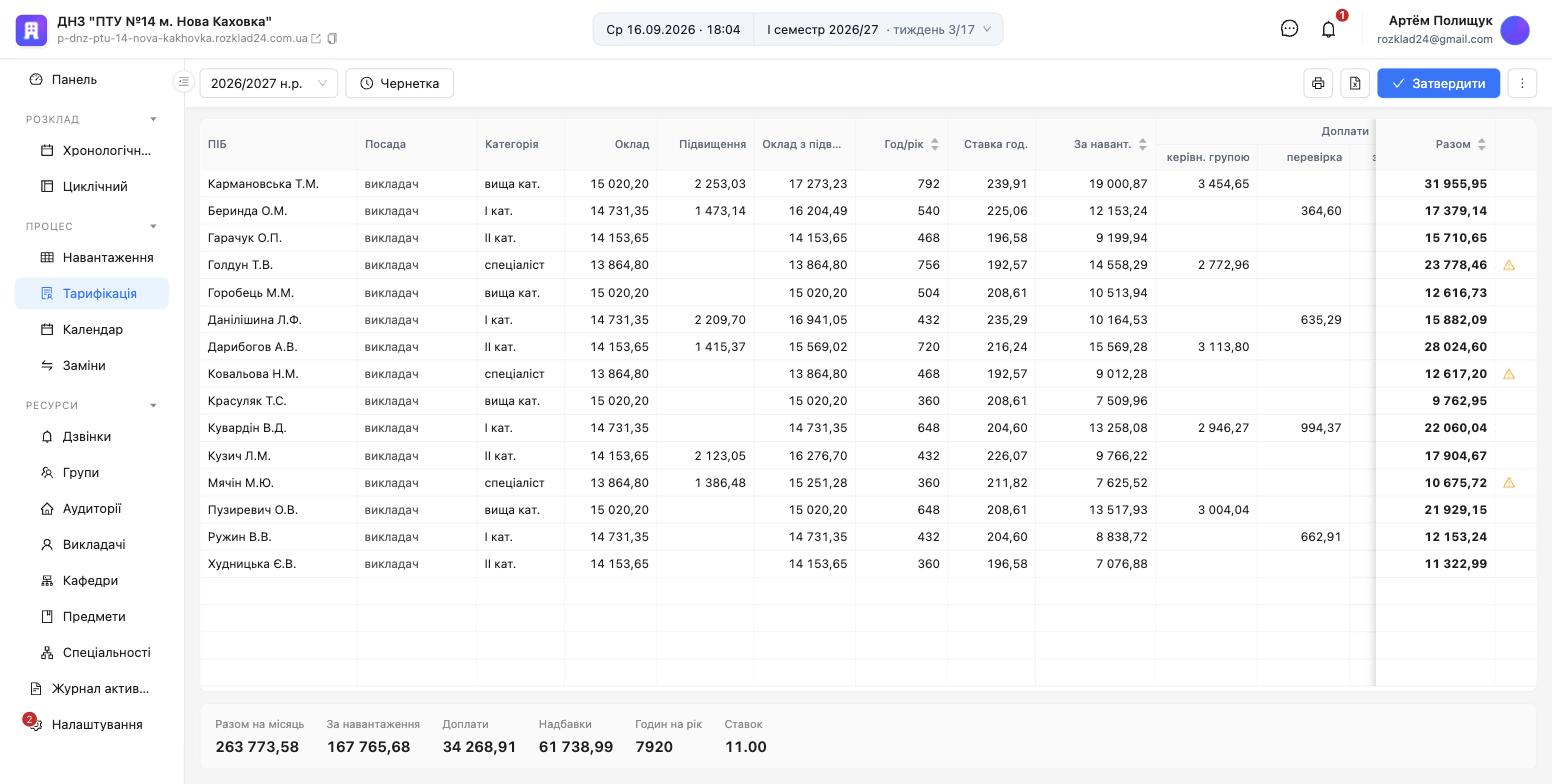Click the Чернетка status button
This screenshot has height=784, width=1552.
399,83
